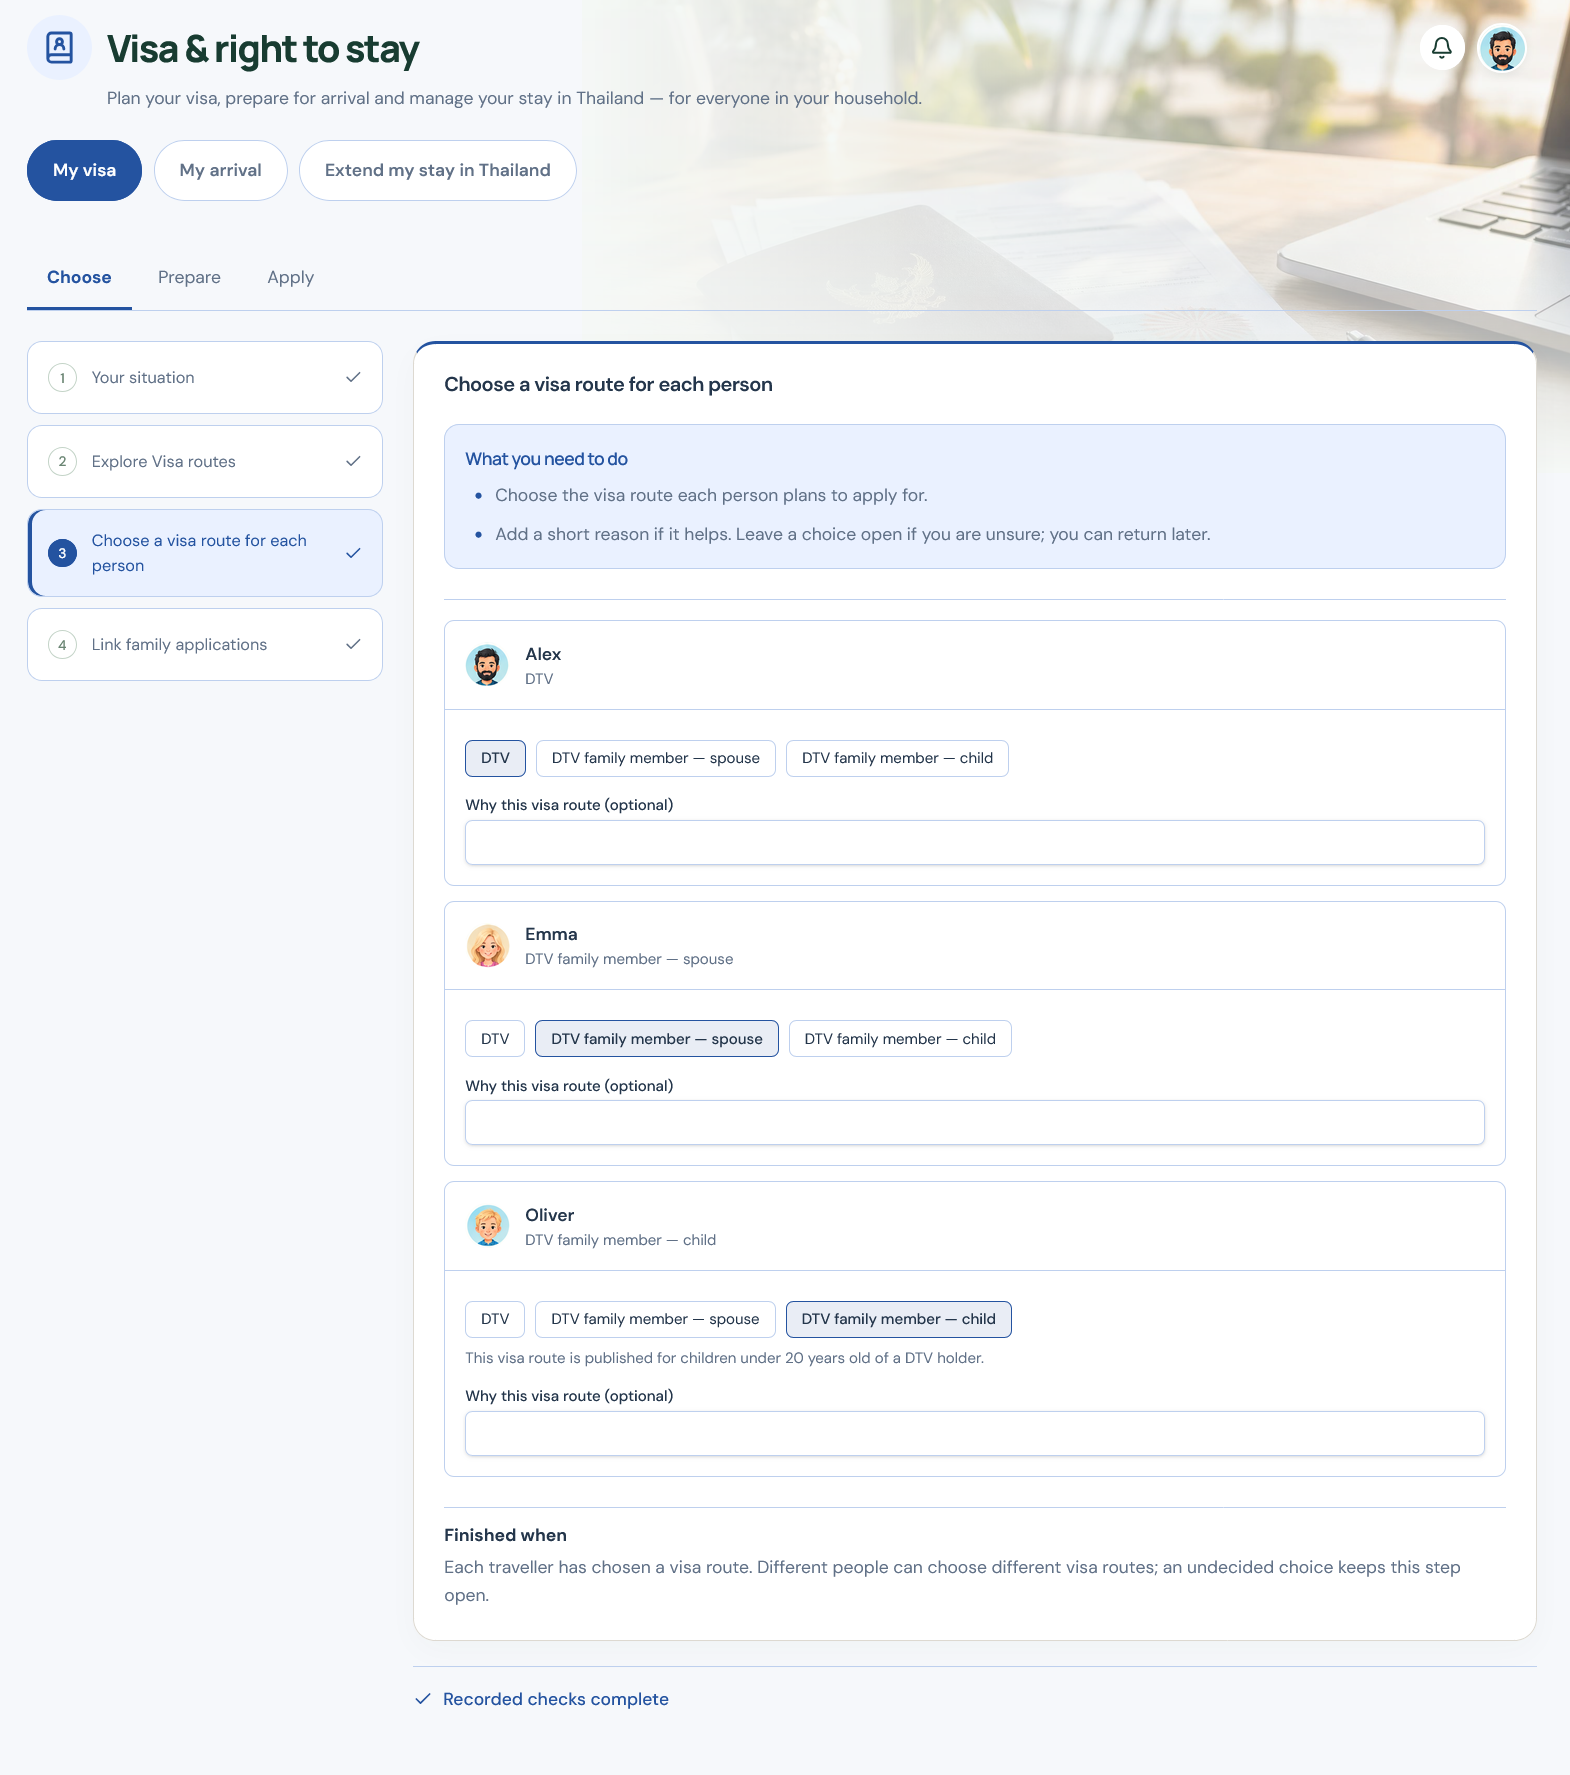Screen dimensions: 1570x1775
Task: Click Emma's avatar in her card
Action: click(x=487, y=945)
